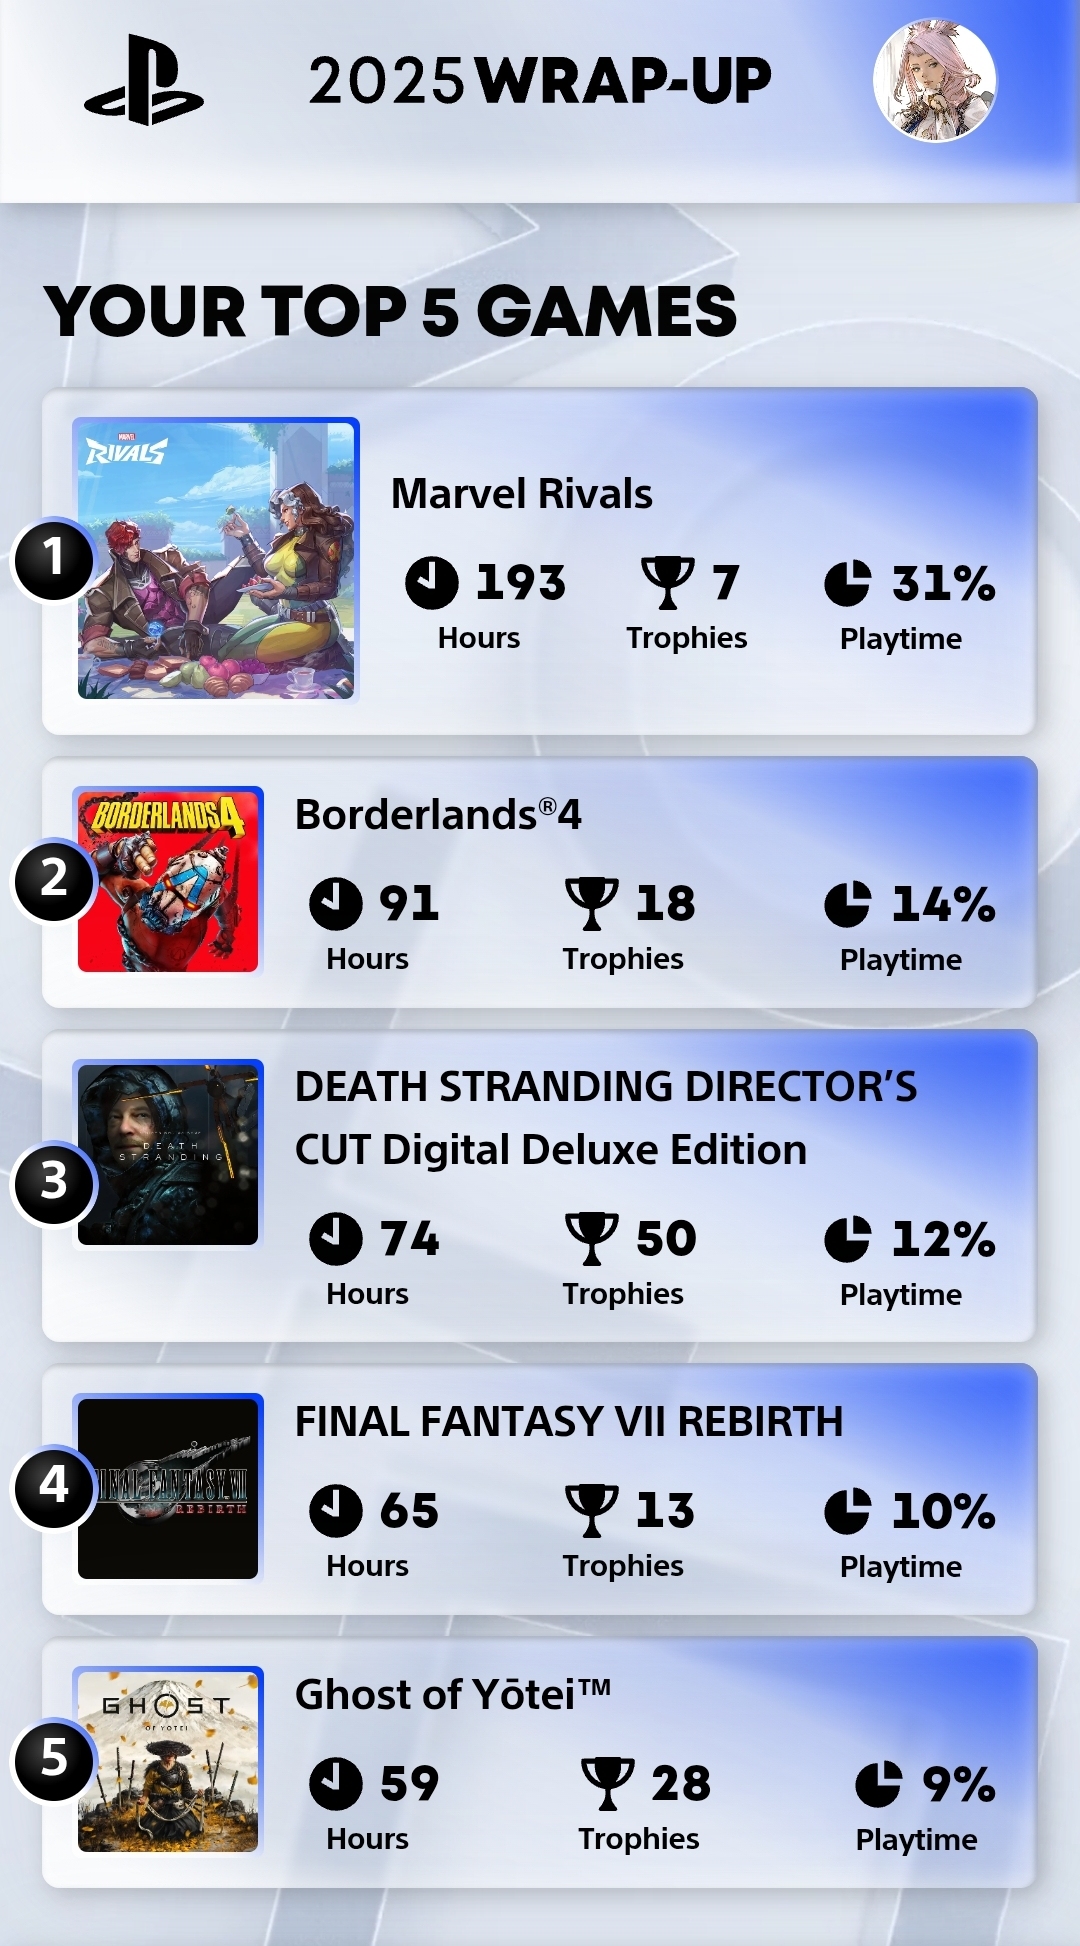The height and width of the screenshot is (1946, 1080).
Task: Click the Marvel Rivals hours clock icon
Action: [x=431, y=583]
